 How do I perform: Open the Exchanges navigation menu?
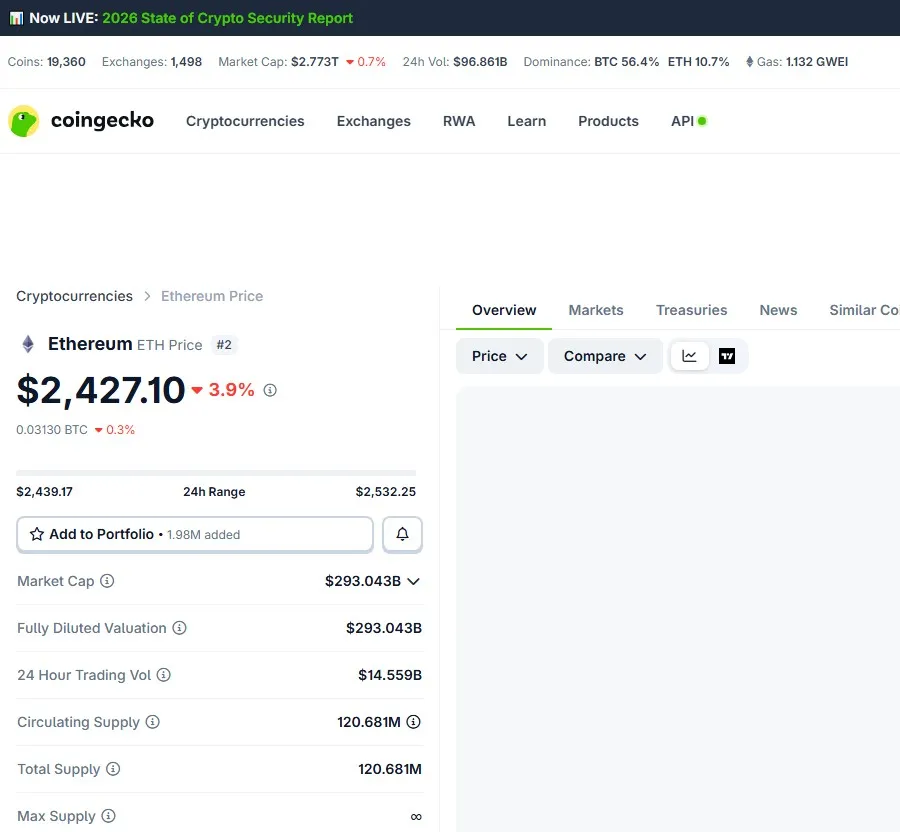(x=374, y=121)
